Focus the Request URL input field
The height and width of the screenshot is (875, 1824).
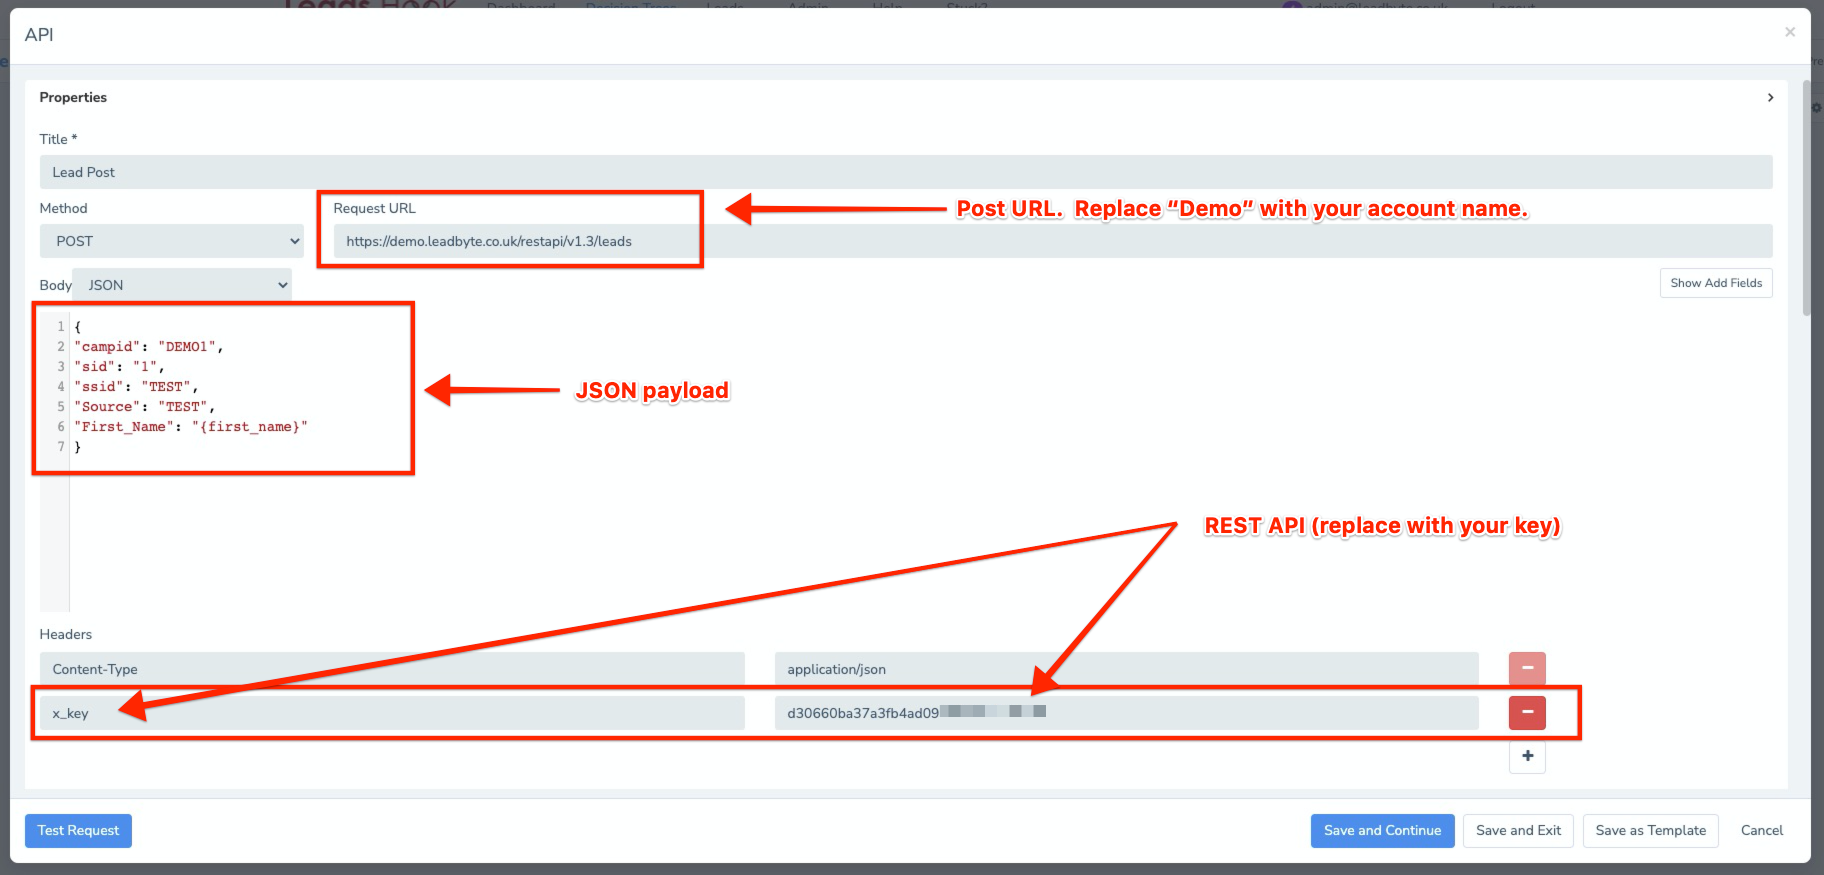[1053, 241]
